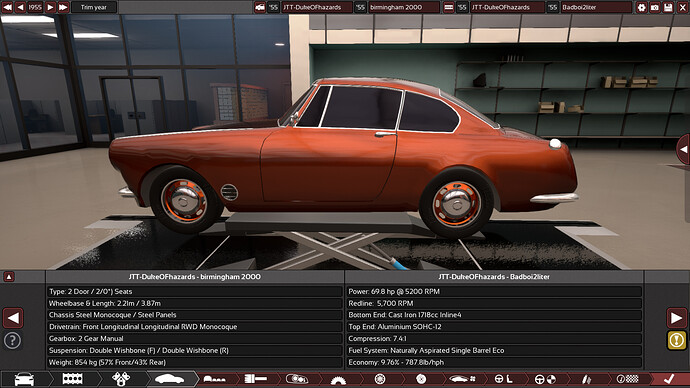
Task: Click the Weight: 854 kg row
Action: click(x=195, y=362)
